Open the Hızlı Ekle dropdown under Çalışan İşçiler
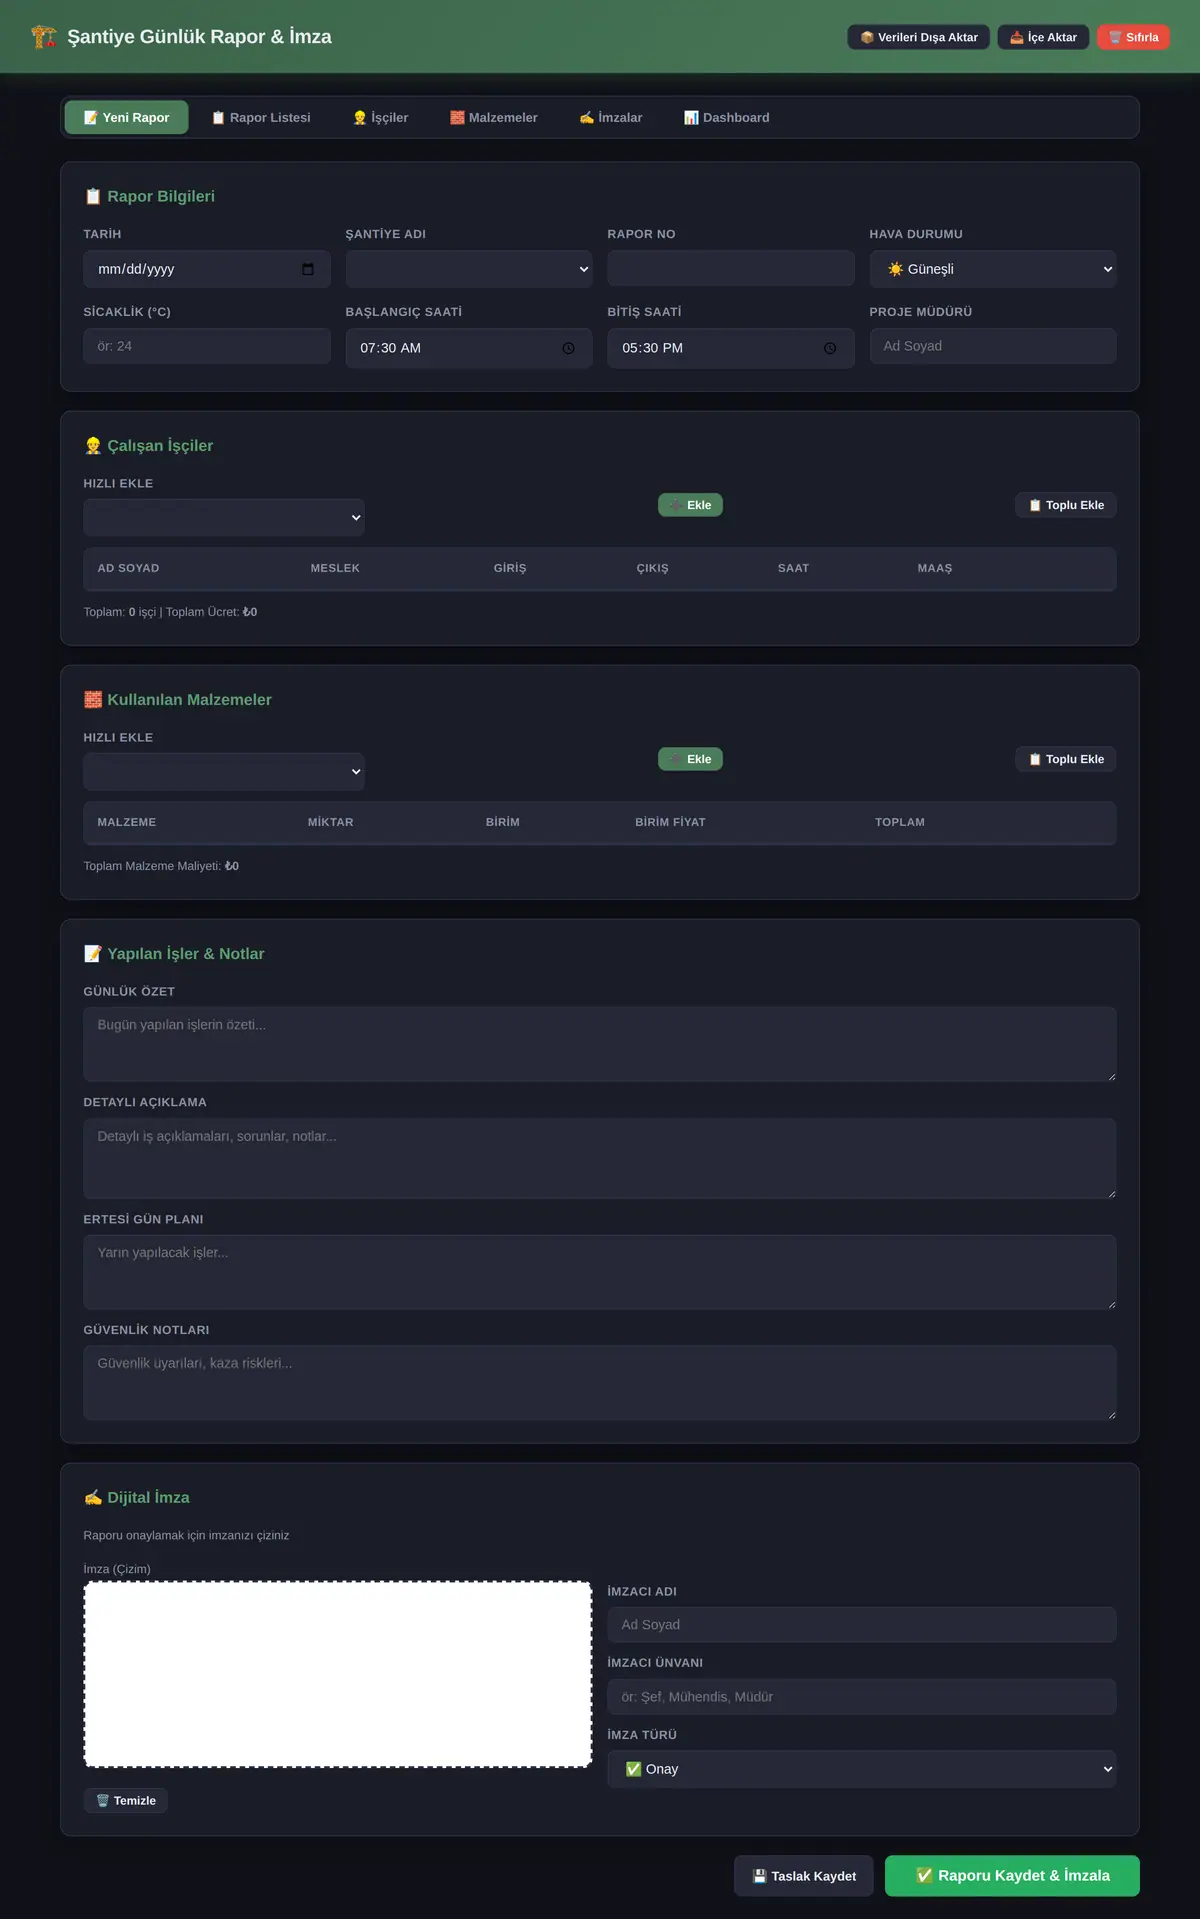The height and width of the screenshot is (1919, 1200). pyautogui.click(x=224, y=518)
